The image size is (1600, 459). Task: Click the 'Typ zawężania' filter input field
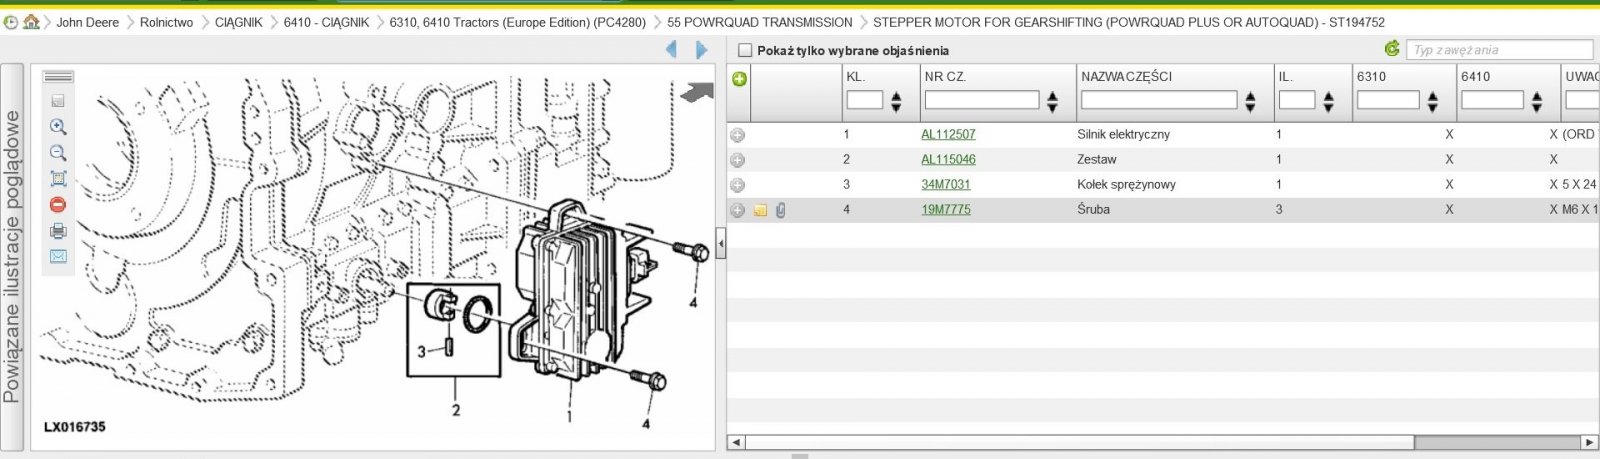click(1499, 50)
